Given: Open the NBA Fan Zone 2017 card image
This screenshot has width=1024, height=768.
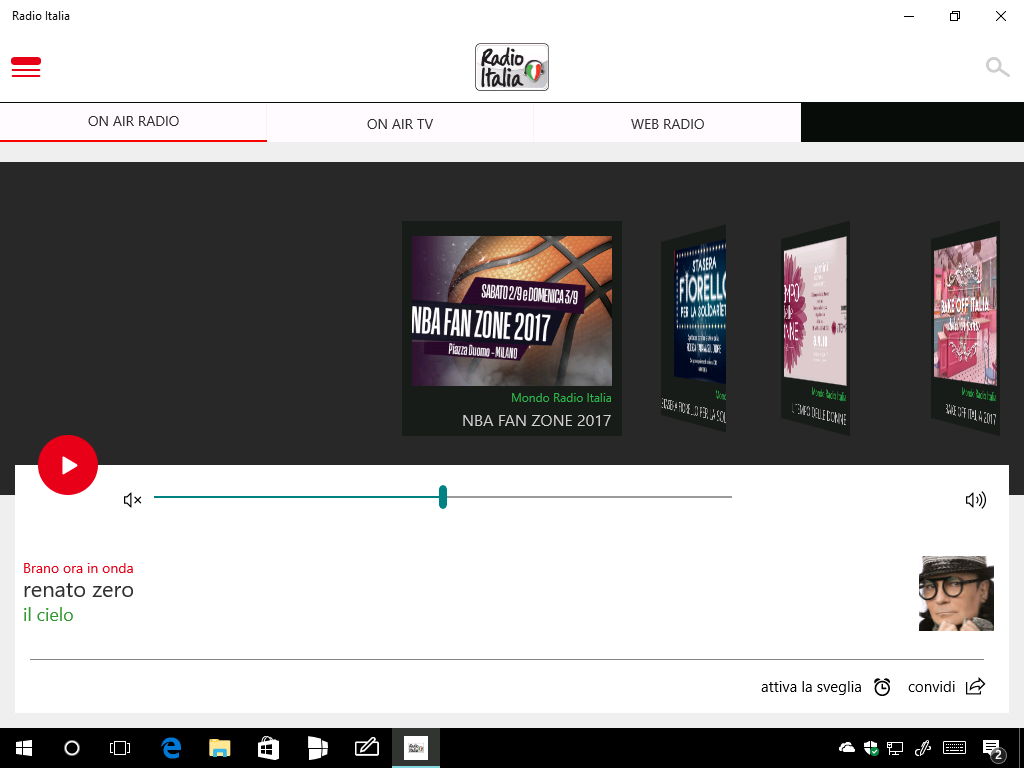Looking at the screenshot, I should pos(512,311).
